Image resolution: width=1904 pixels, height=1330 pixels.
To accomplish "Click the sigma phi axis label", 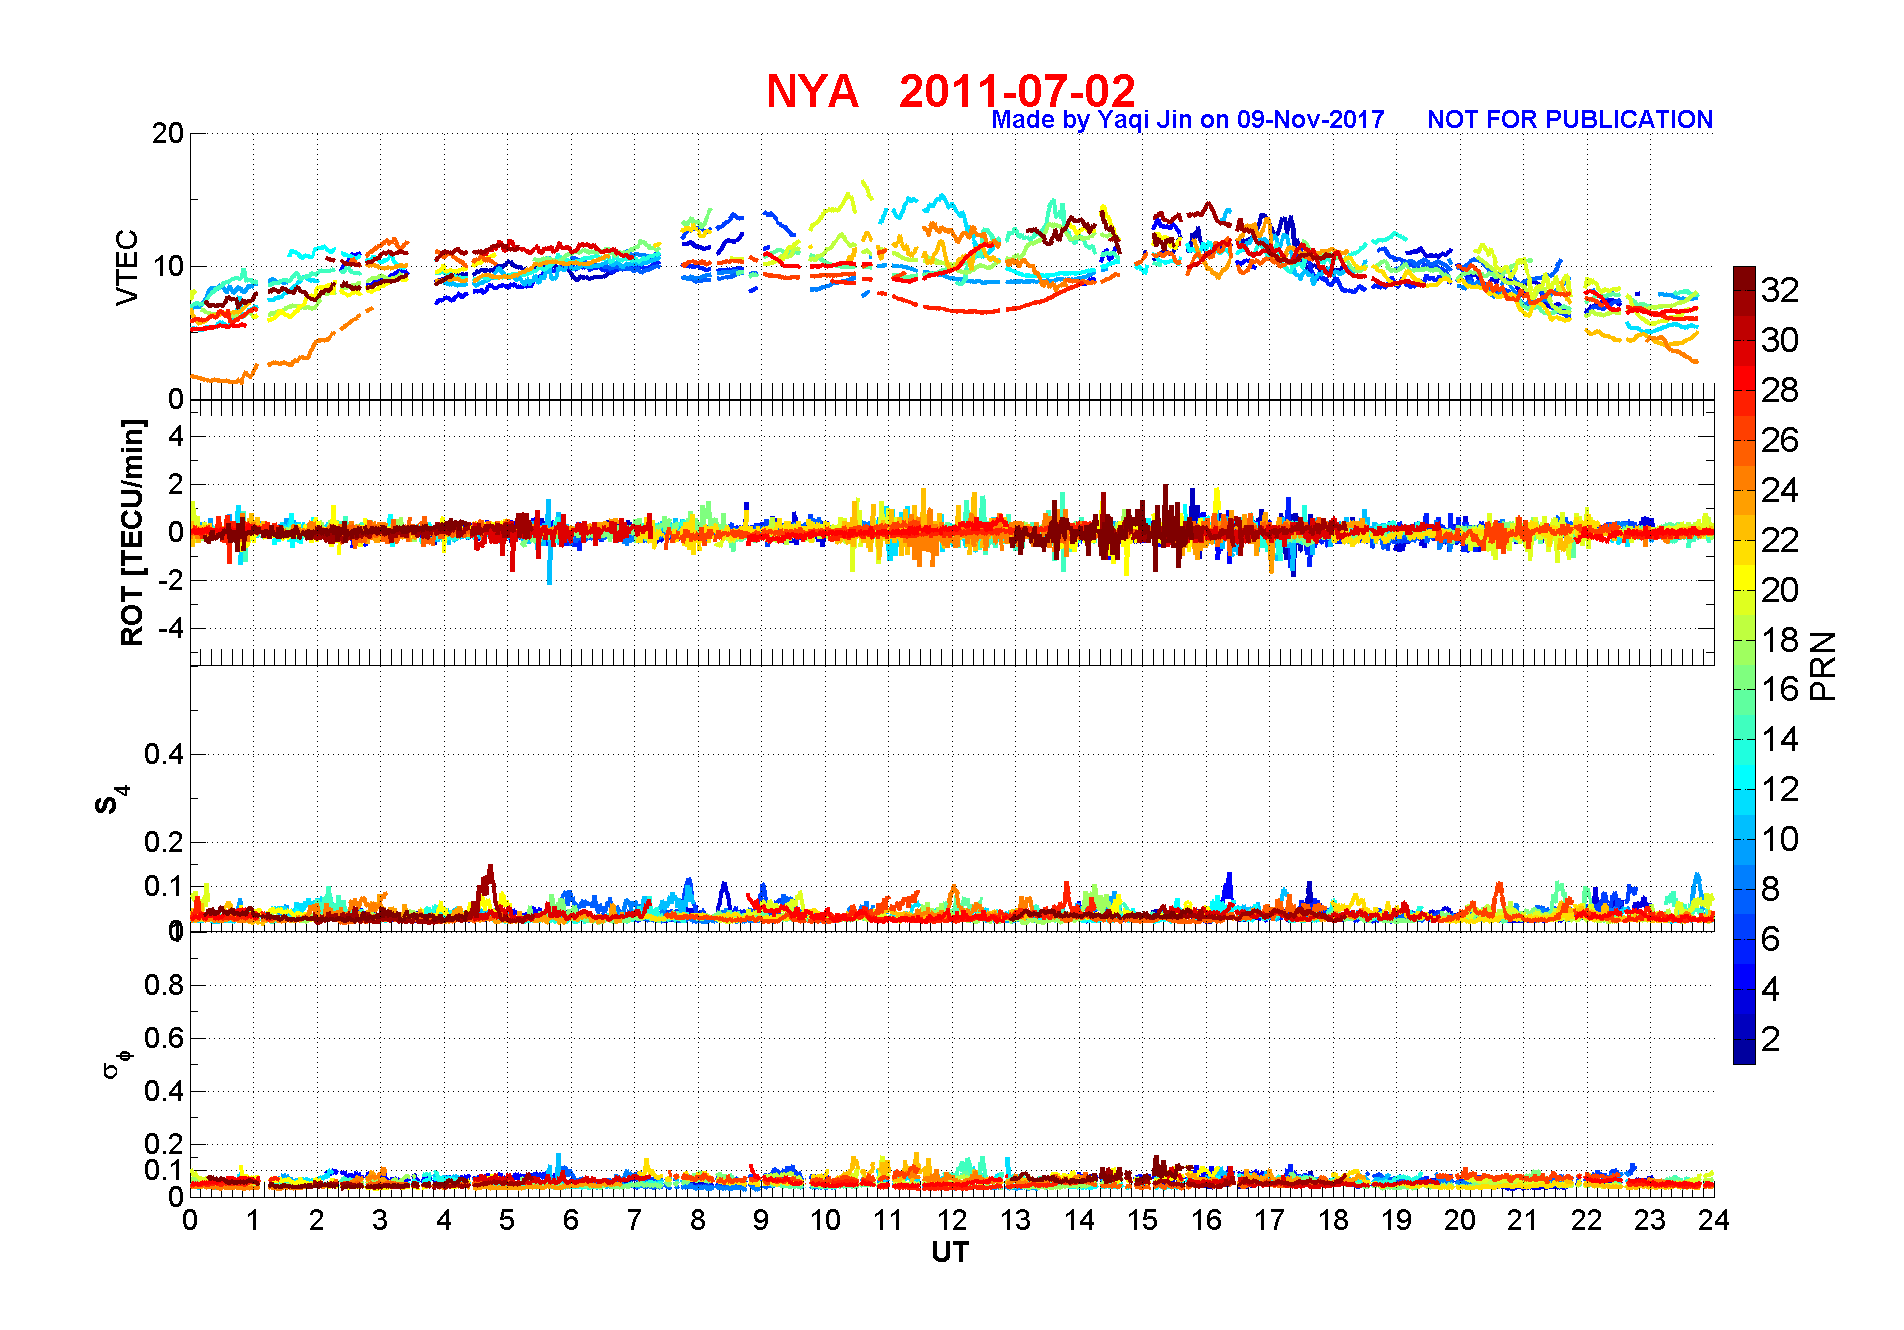I will (117, 1063).
